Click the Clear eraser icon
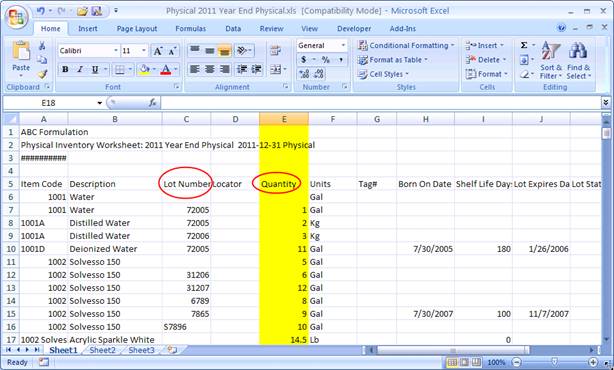 [x=525, y=74]
